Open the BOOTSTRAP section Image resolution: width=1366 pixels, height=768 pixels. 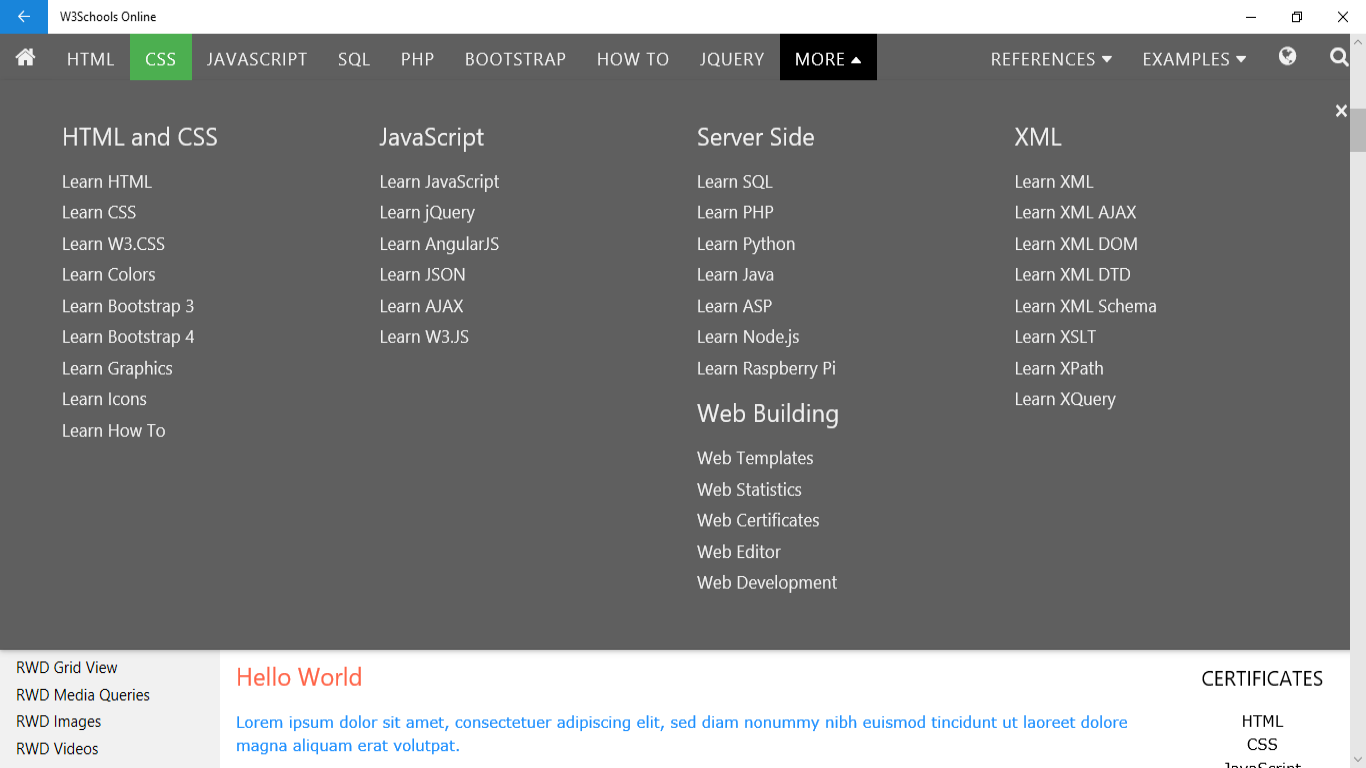[x=515, y=58]
